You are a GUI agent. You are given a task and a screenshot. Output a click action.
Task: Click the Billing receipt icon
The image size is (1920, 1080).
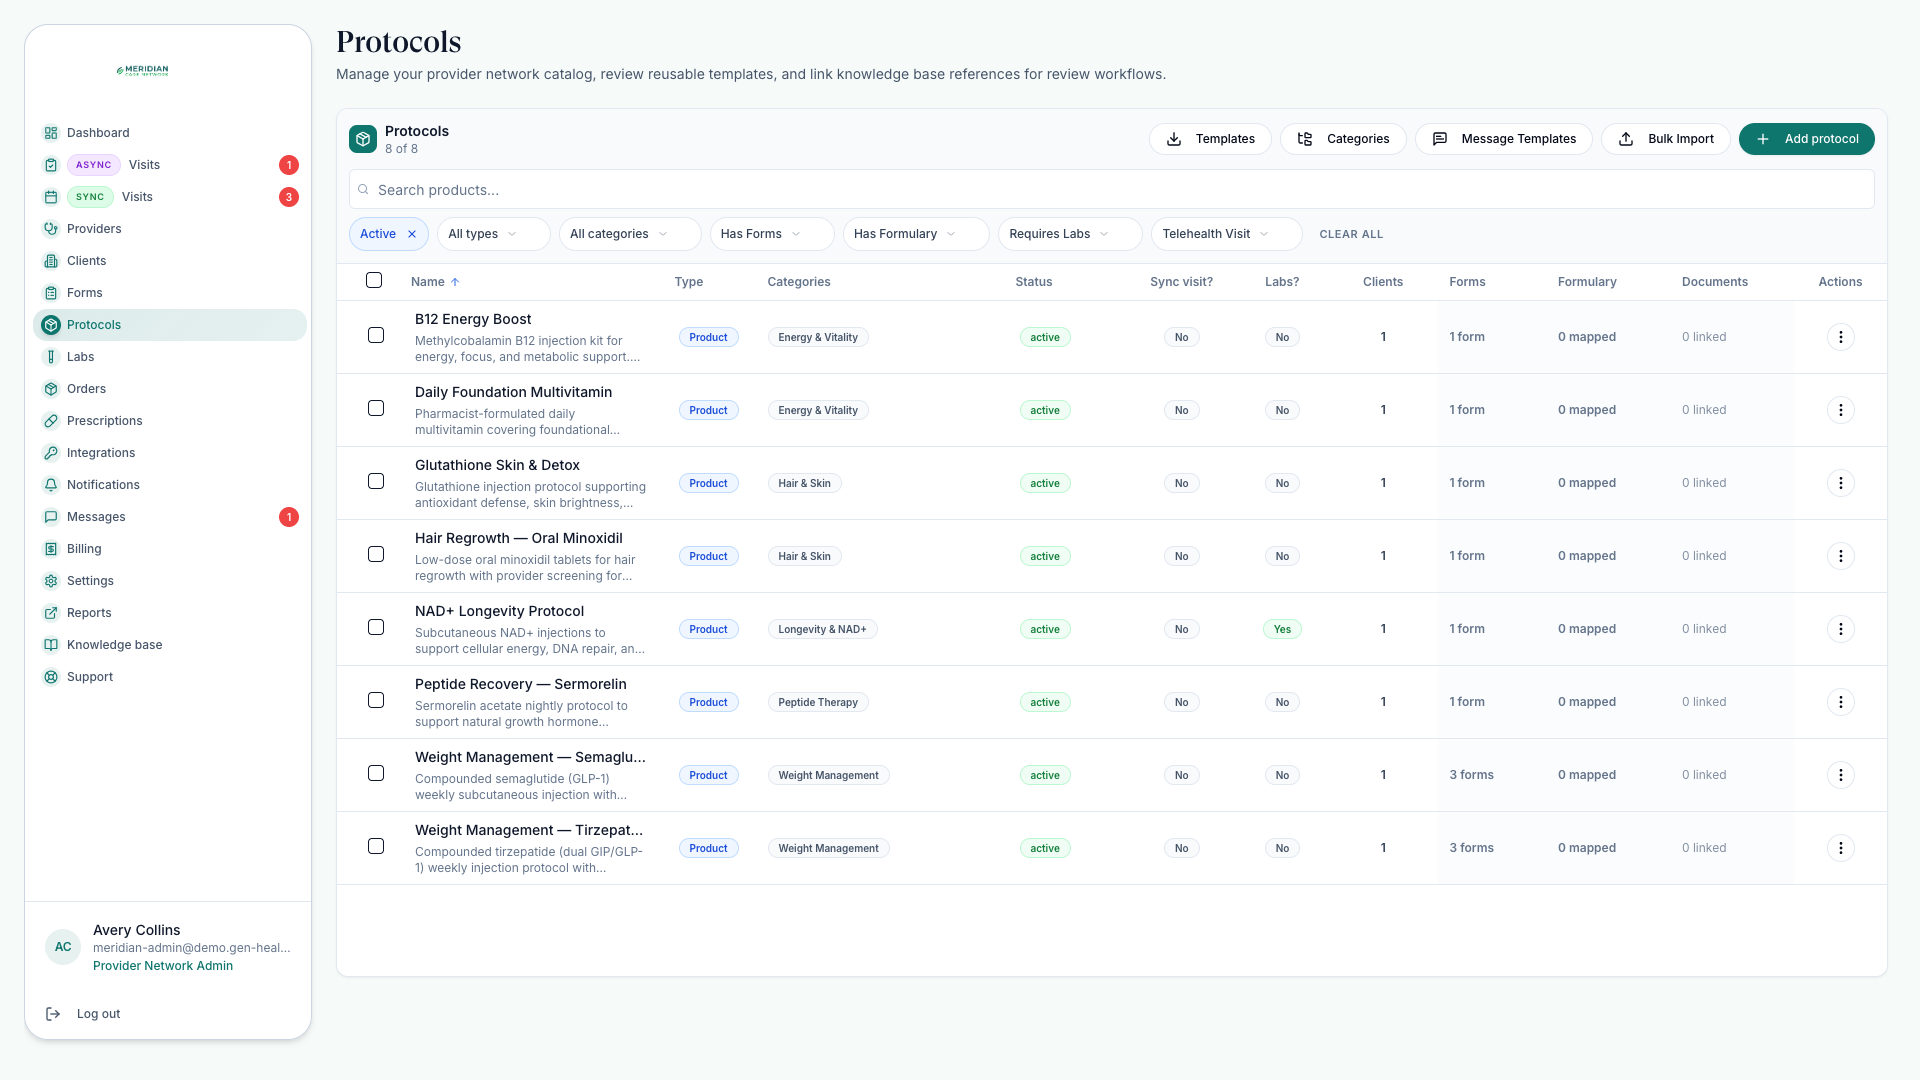point(51,549)
